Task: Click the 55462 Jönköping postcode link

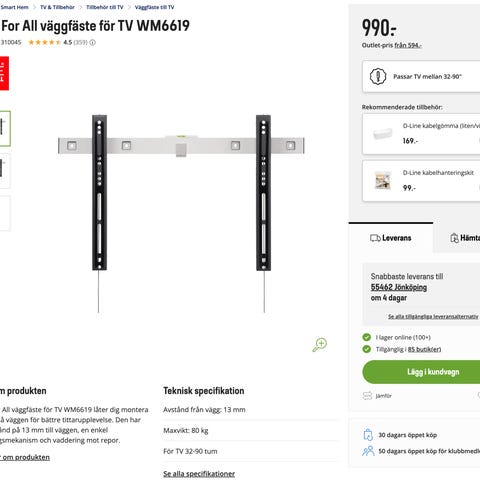Action: click(x=399, y=287)
